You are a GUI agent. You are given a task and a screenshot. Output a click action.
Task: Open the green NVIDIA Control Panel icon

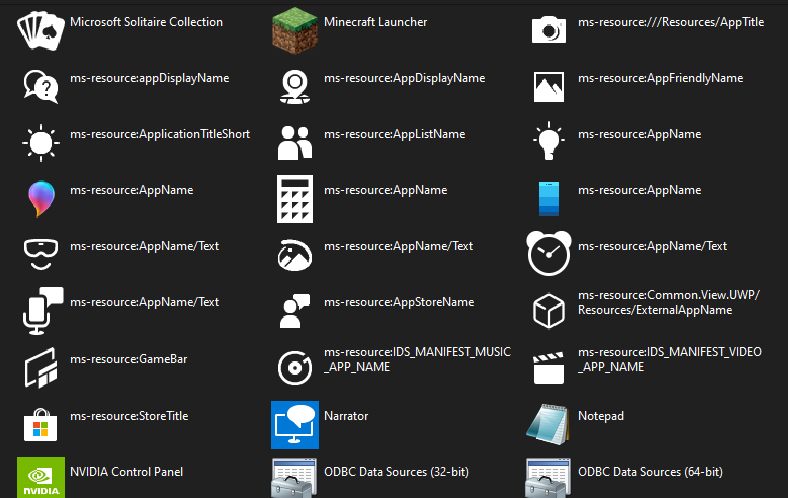coord(41,477)
